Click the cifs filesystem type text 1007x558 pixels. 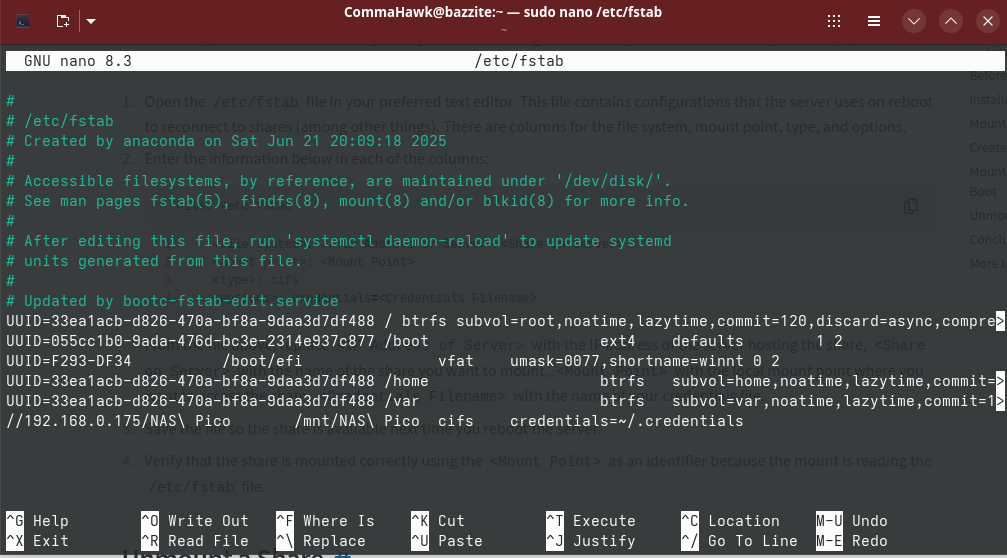click(455, 421)
